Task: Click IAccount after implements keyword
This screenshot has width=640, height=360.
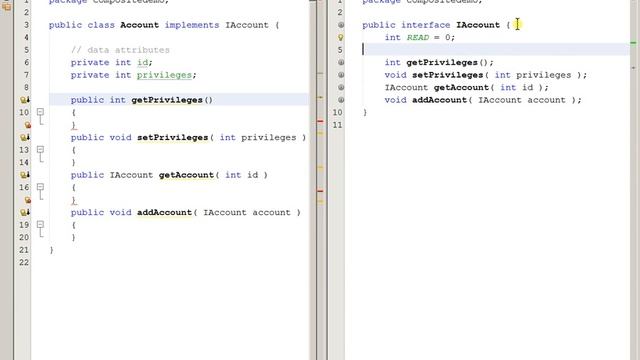Action: tap(247, 25)
